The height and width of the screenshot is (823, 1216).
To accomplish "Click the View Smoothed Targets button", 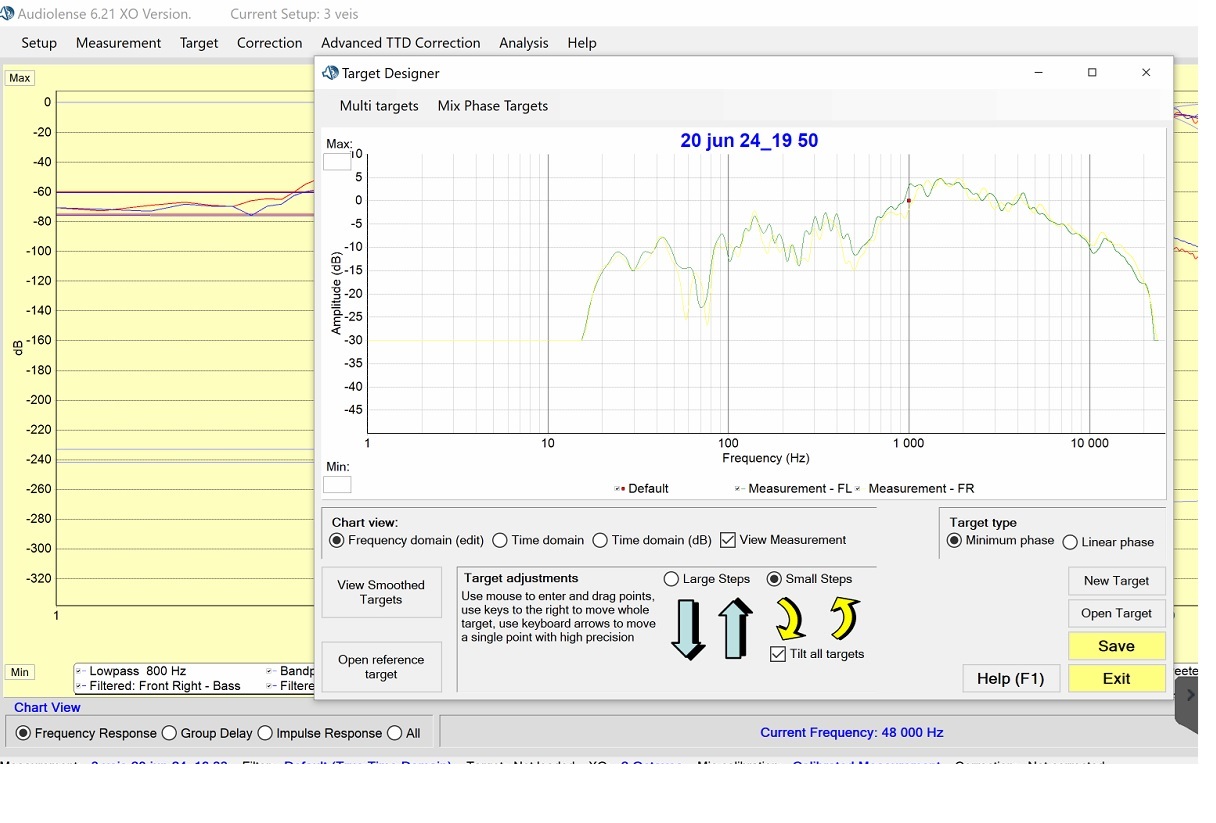I will tap(381, 592).
